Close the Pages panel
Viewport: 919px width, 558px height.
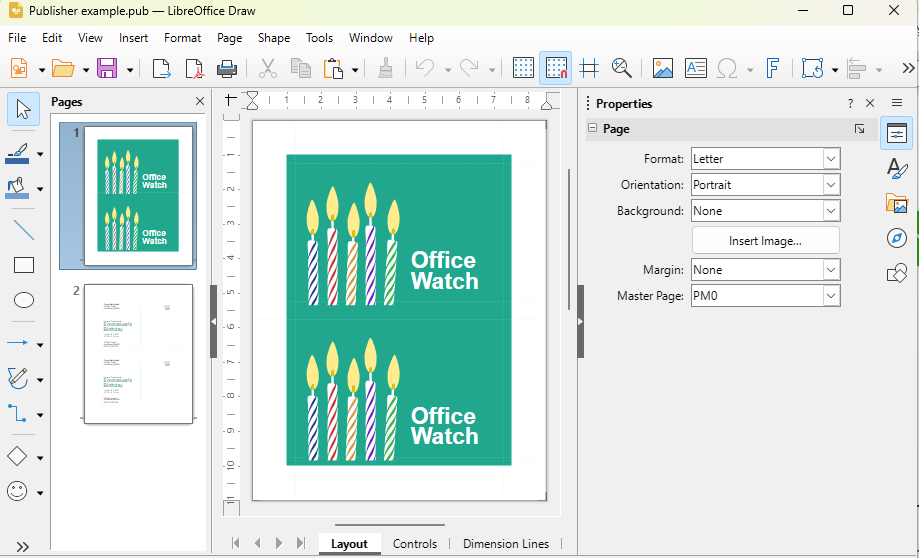click(x=200, y=101)
